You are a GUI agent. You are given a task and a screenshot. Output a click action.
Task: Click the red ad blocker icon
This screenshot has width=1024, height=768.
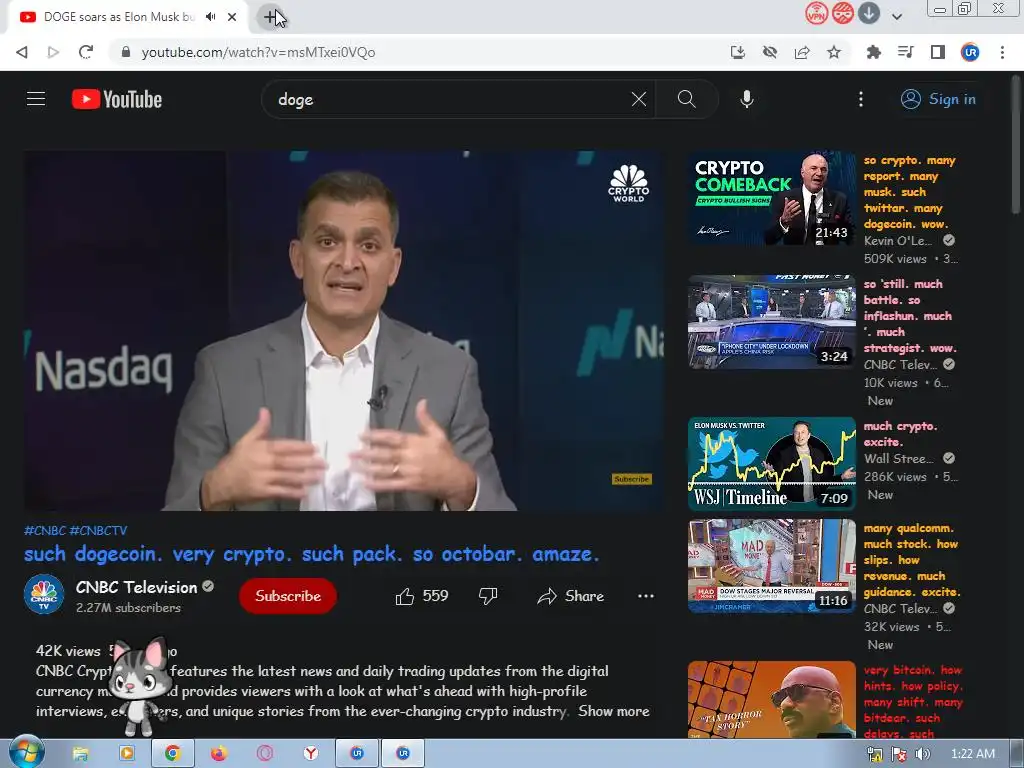[842, 13]
